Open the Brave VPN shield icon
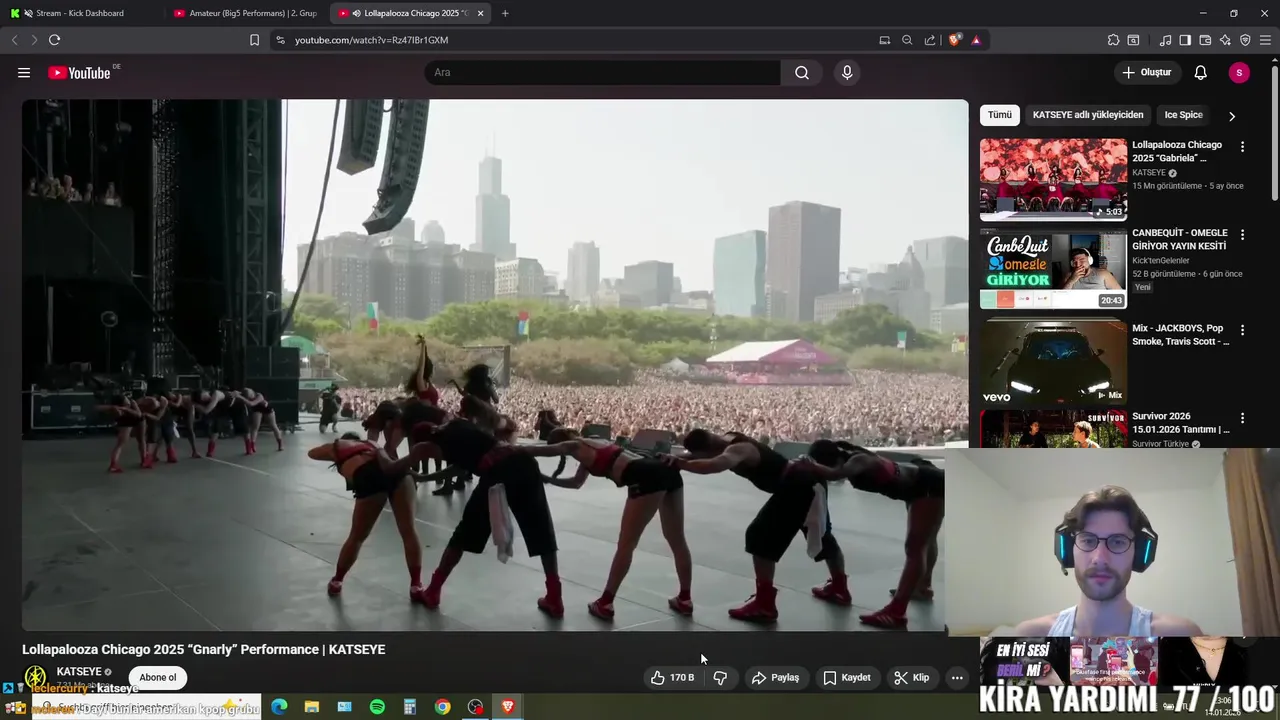 click(x=1245, y=40)
